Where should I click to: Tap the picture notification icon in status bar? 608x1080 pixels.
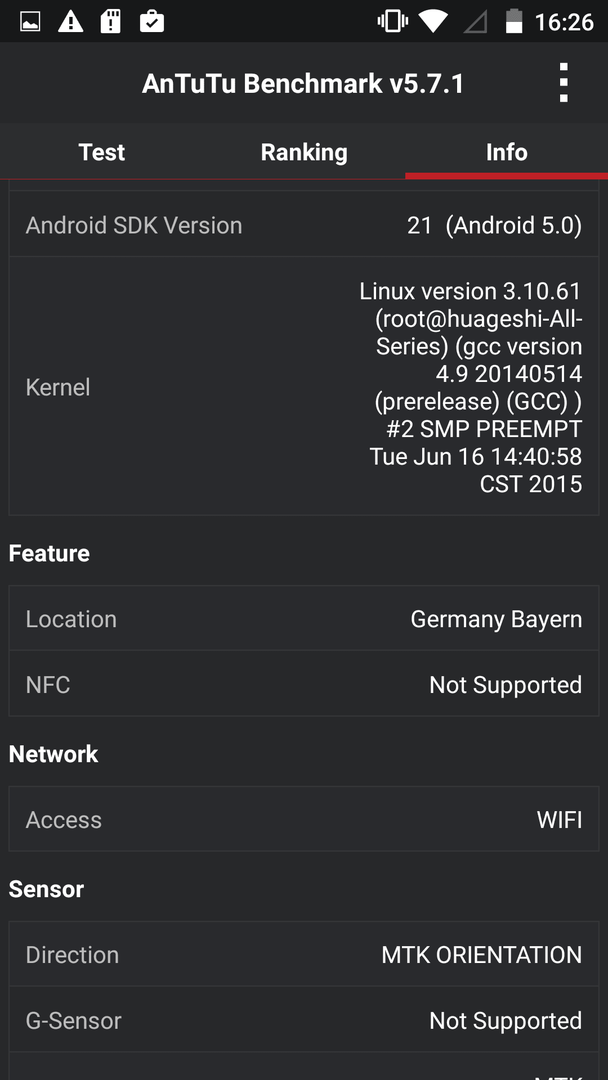[30, 22]
